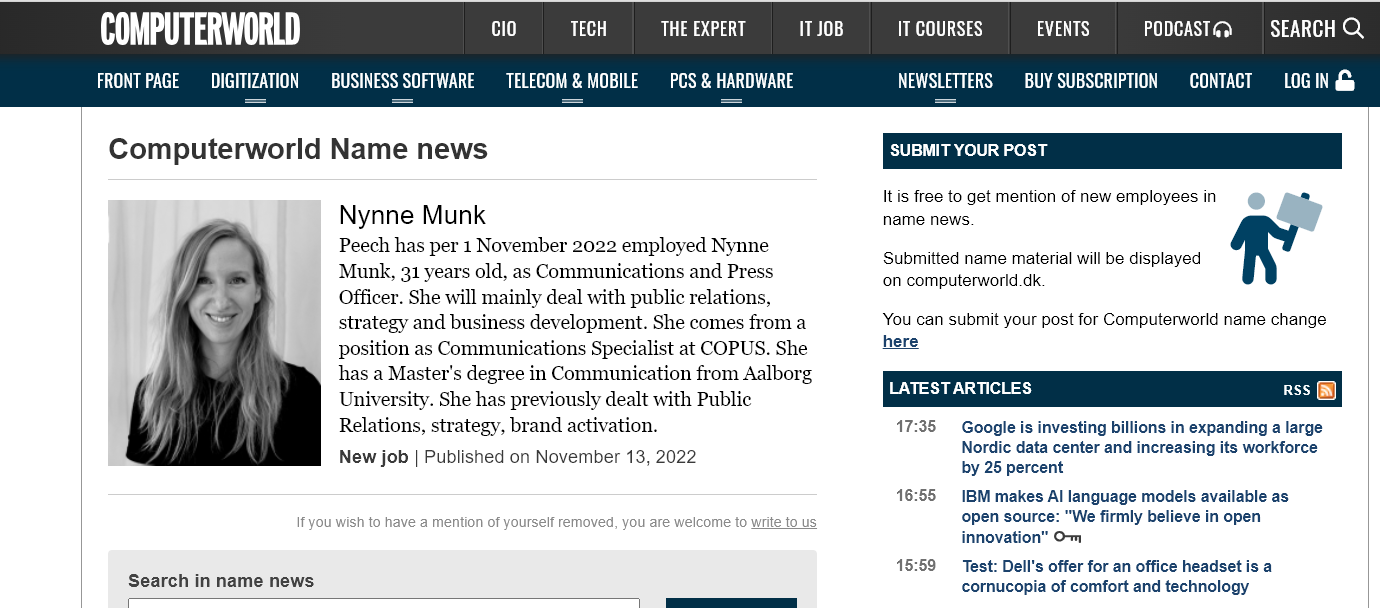The width and height of the screenshot is (1380, 608).
Task: Expand the Newsletters menu
Action: click(945, 82)
